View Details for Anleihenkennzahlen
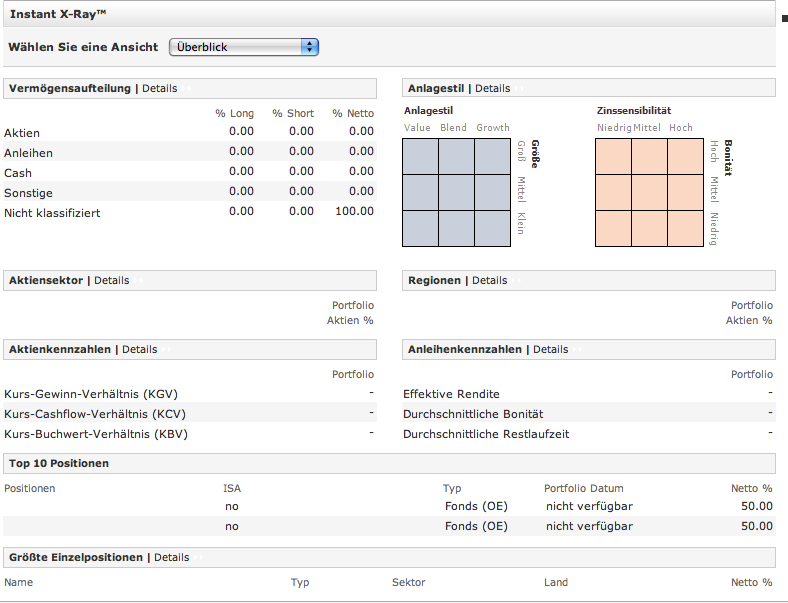The width and height of the screenshot is (788, 603). pyautogui.click(x=550, y=349)
